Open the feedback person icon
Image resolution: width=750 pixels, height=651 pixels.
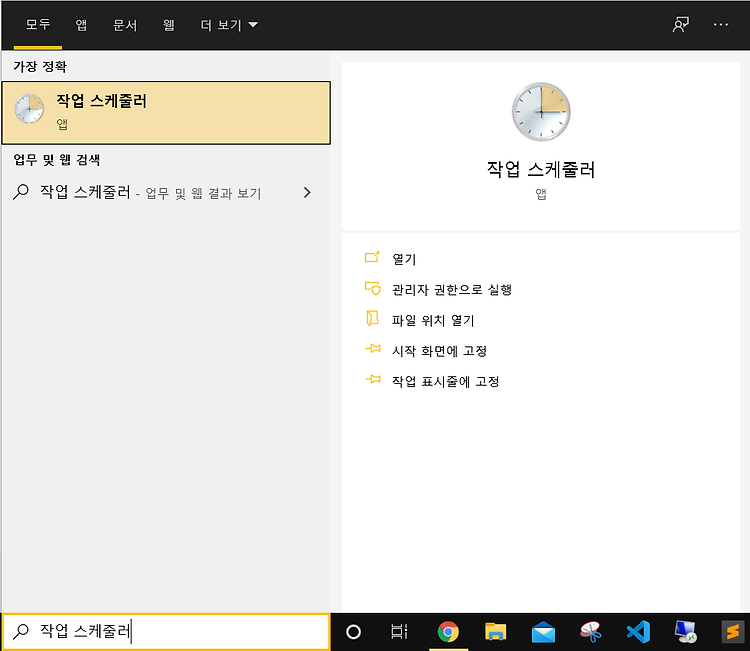point(680,24)
